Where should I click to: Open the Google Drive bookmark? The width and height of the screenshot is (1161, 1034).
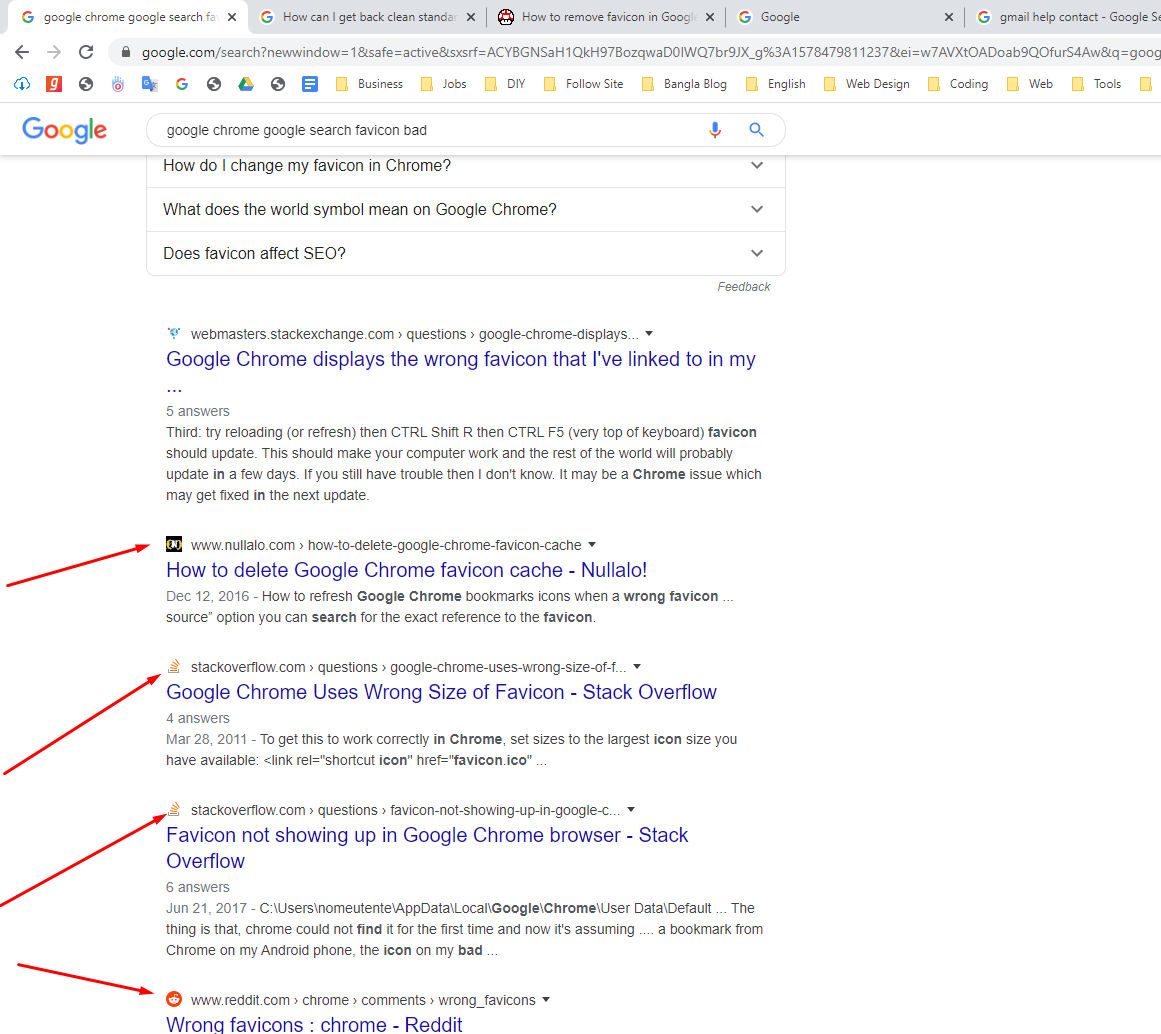coord(246,84)
